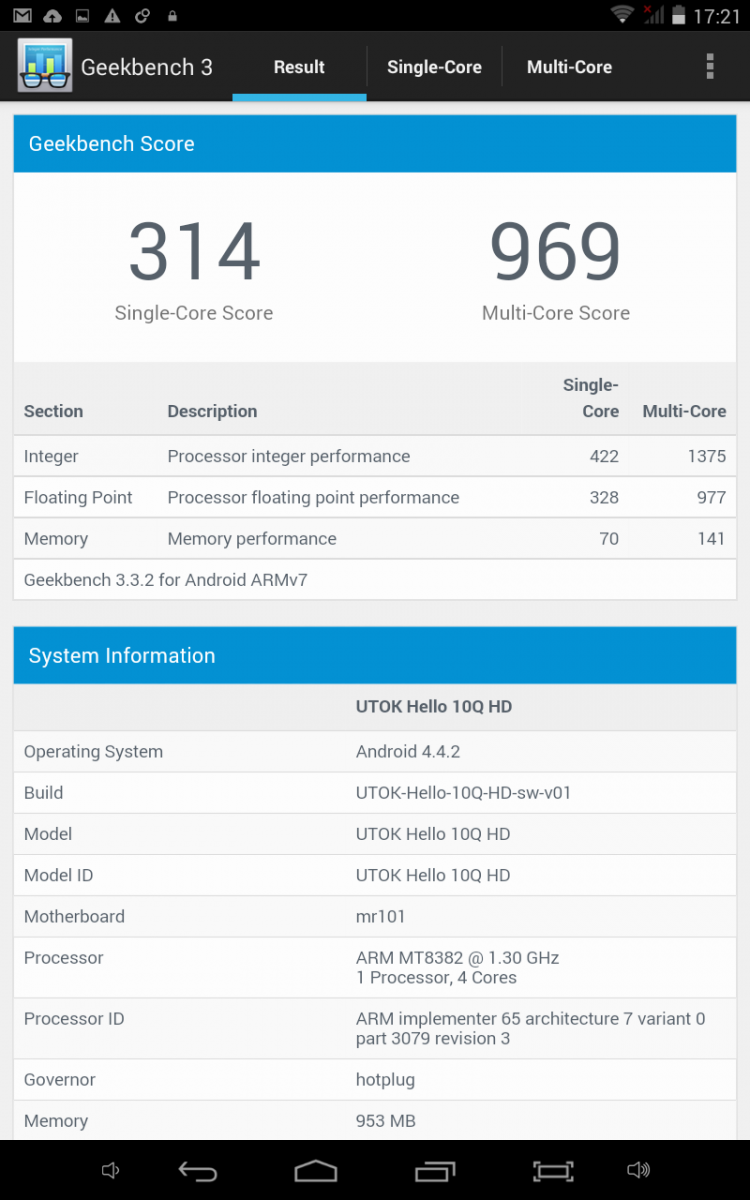Screen dimensions: 750x1200
Task: Tap the Android back navigation arrow
Action: (198, 1170)
